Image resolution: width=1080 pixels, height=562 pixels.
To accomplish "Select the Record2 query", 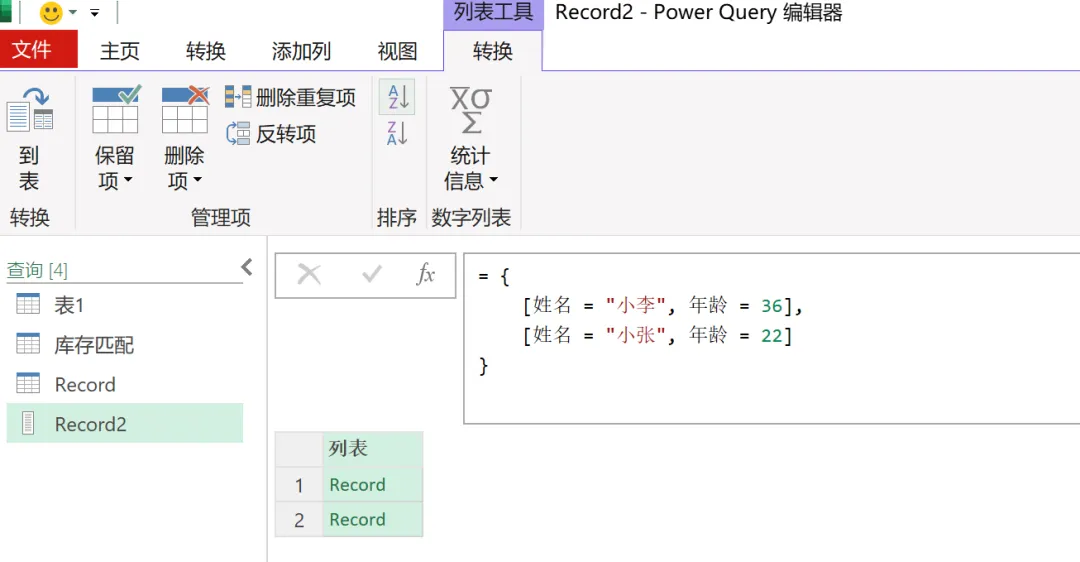I will click(125, 423).
